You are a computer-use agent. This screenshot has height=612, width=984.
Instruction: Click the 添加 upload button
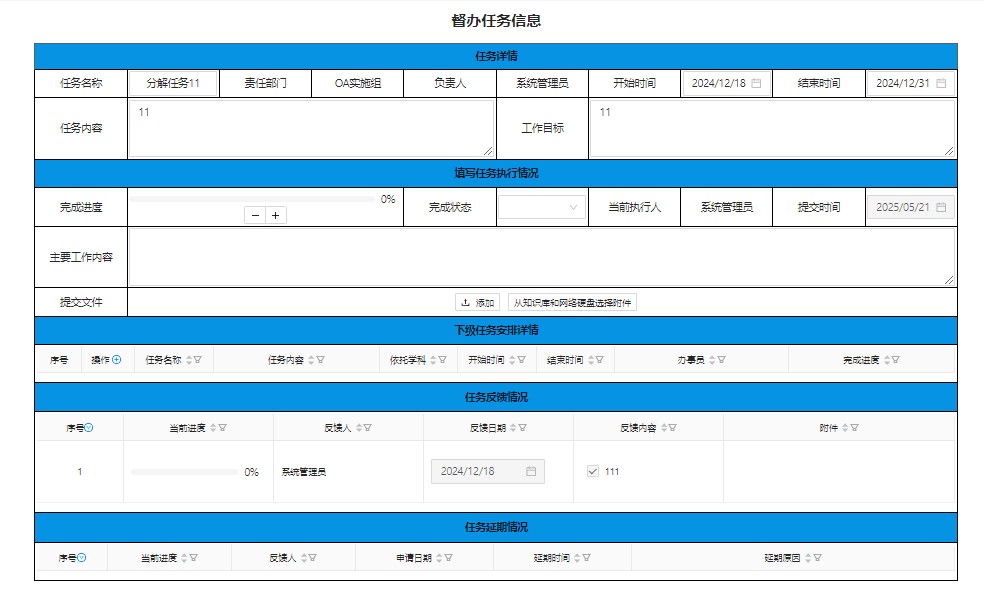click(x=478, y=303)
